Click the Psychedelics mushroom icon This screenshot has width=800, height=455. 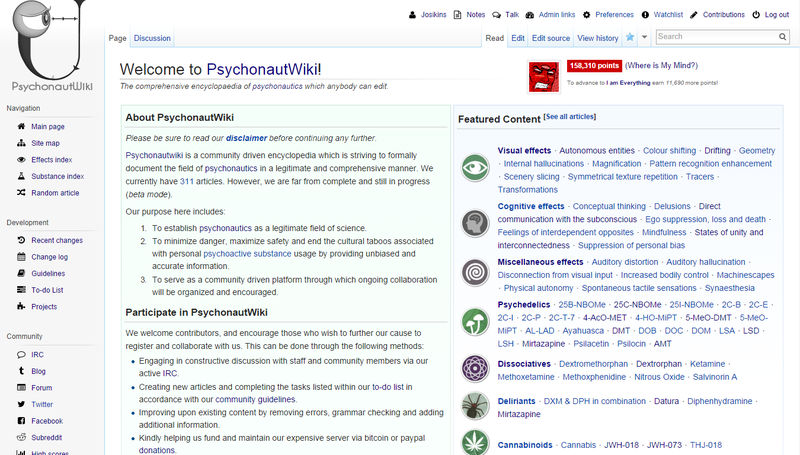pos(475,320)
